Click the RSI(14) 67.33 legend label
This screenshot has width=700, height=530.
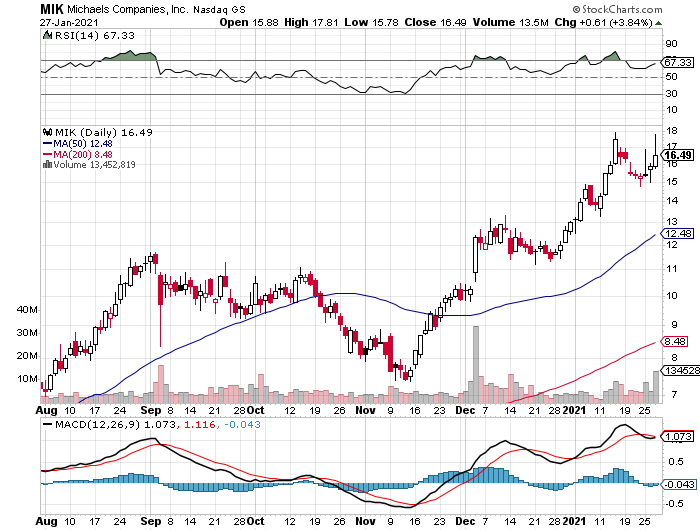click(x=95, y=36)
